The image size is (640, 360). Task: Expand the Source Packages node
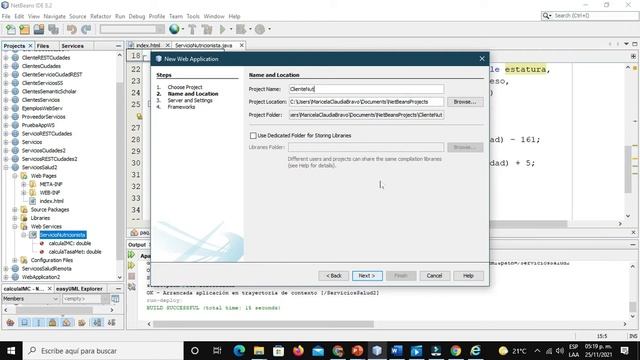pyautogui.click(x=15, y=209)
